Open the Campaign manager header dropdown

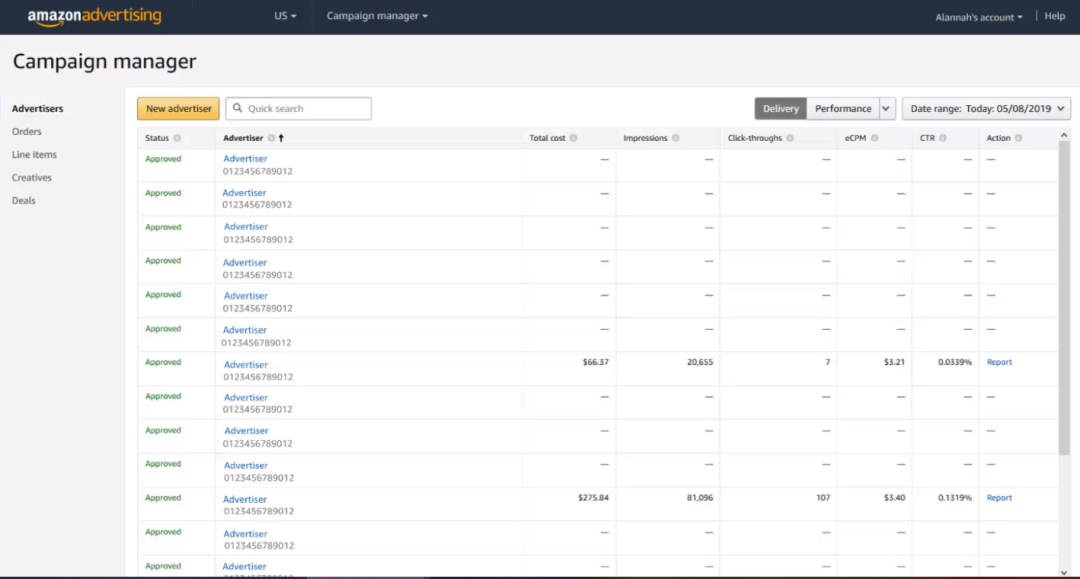tap(377, 16)
